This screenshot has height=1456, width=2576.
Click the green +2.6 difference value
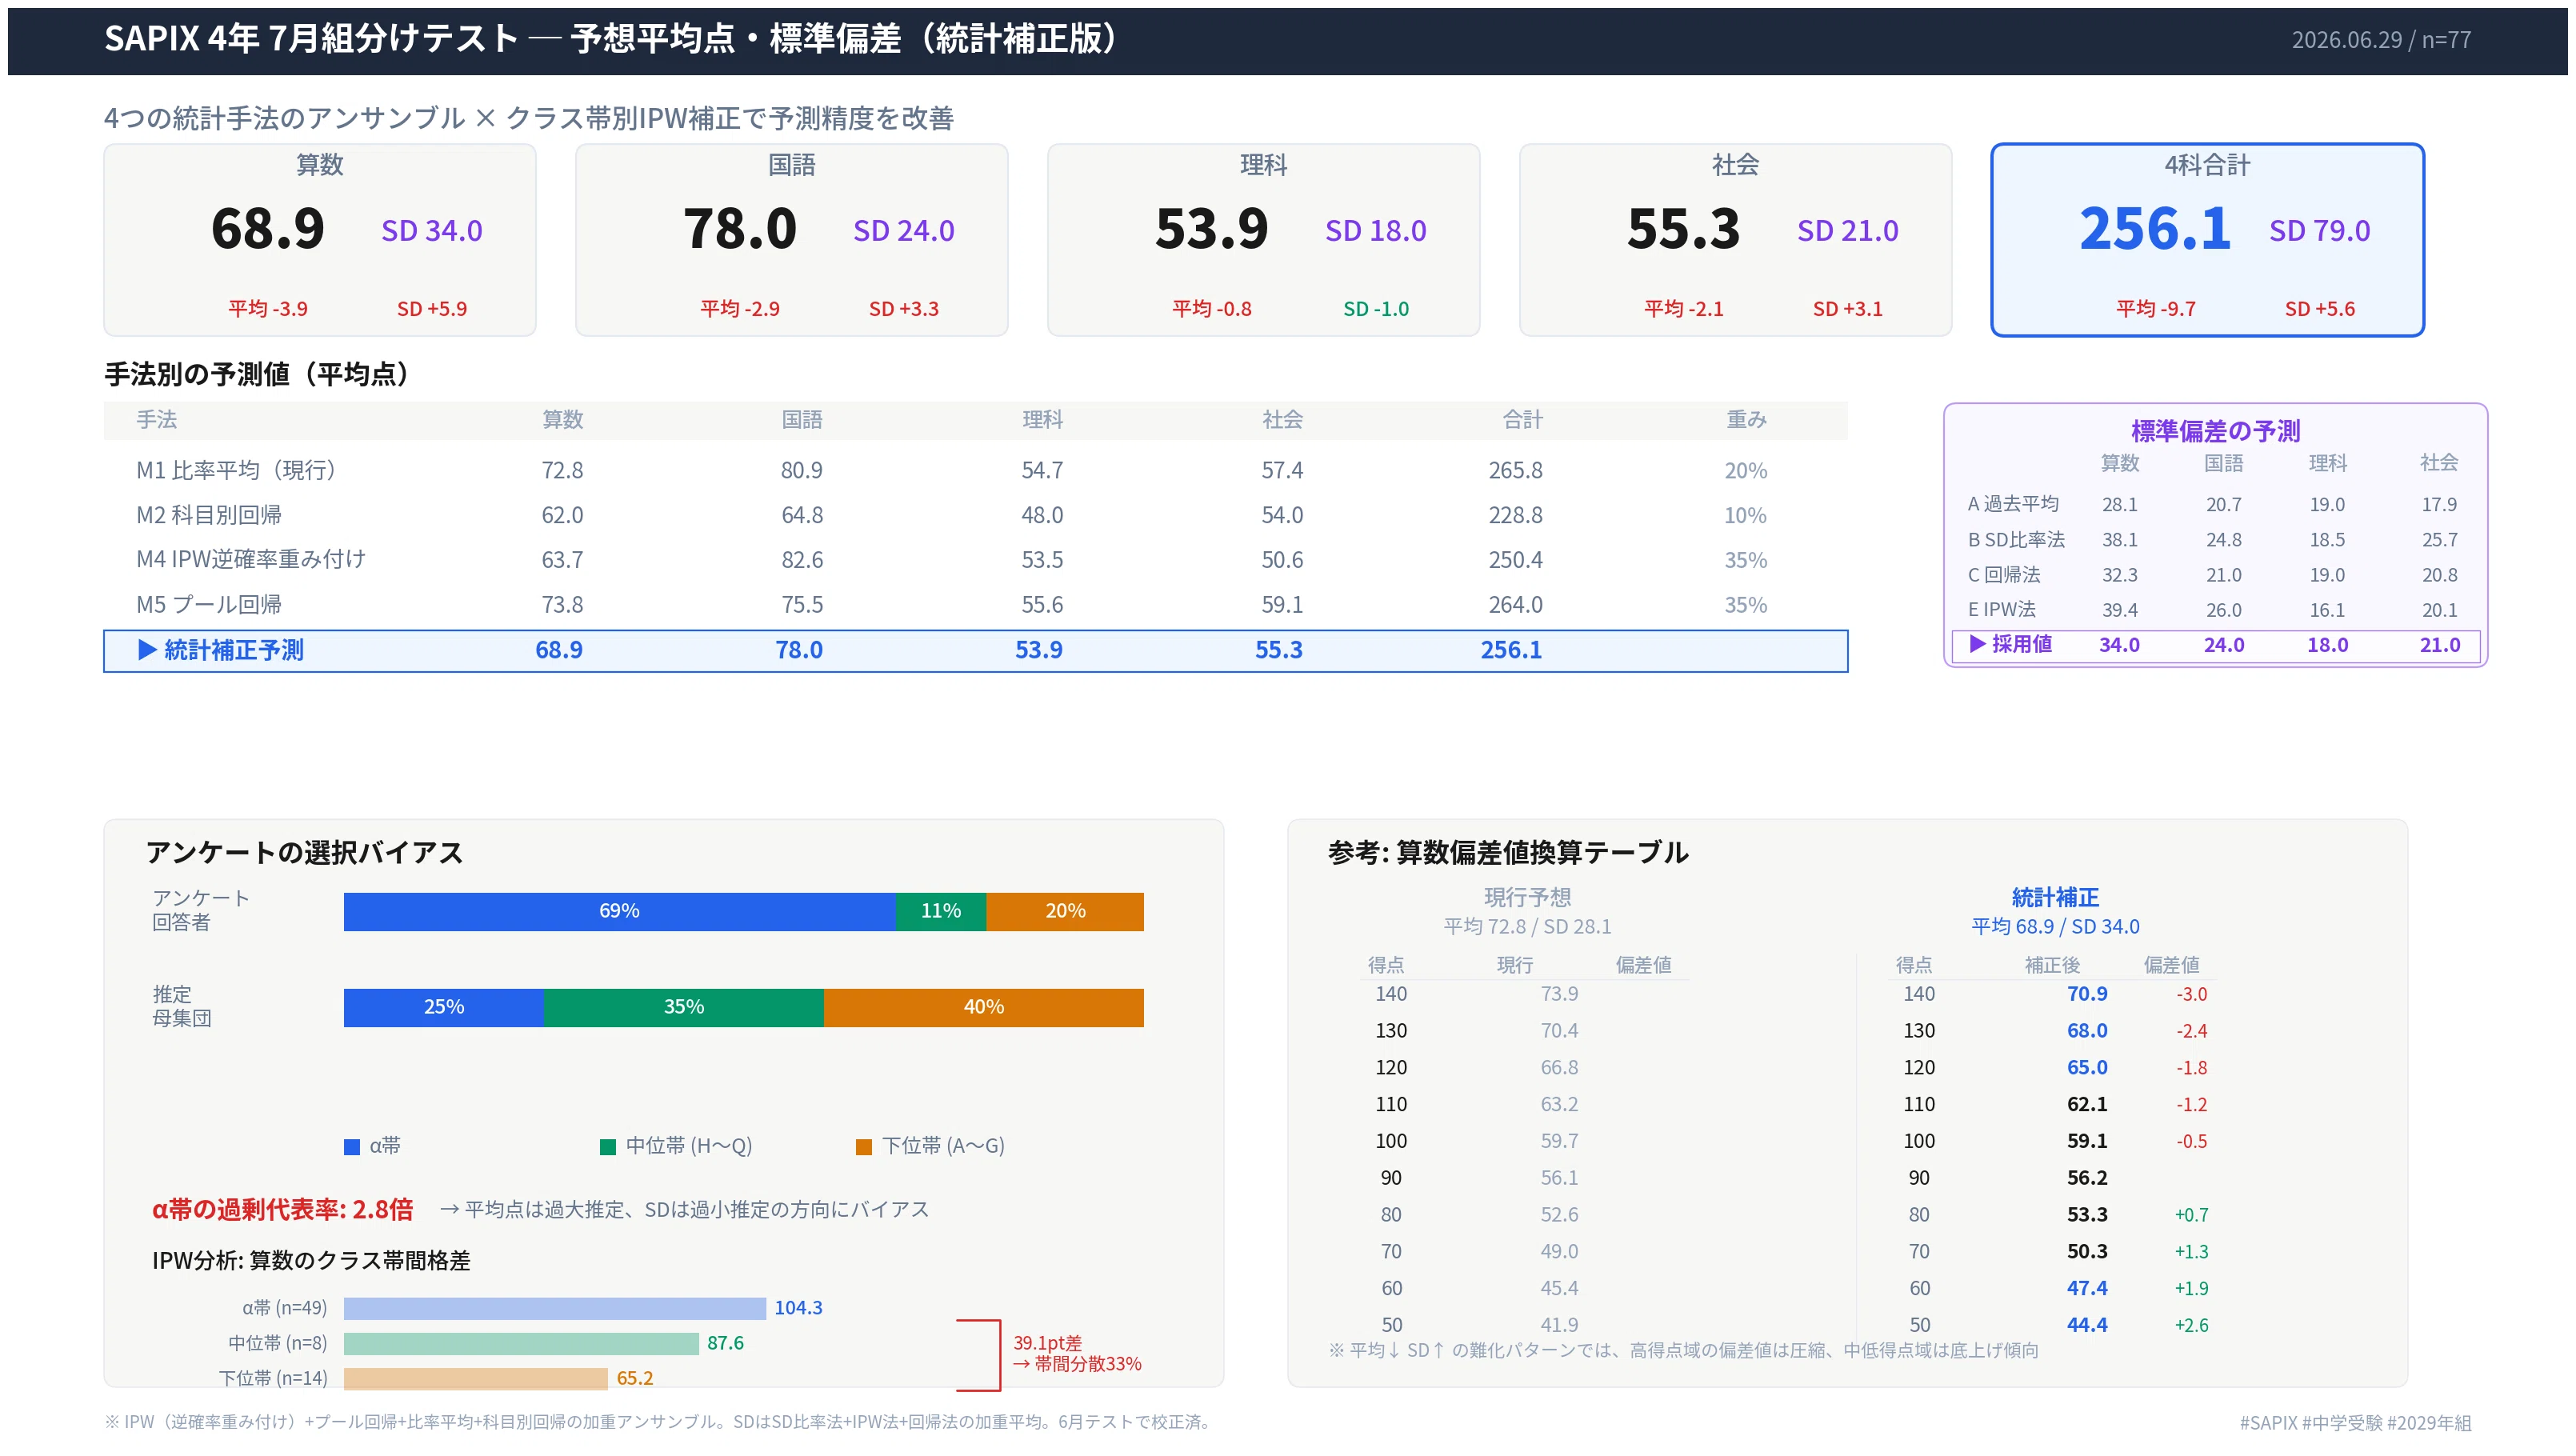tap(2191, 1326)
